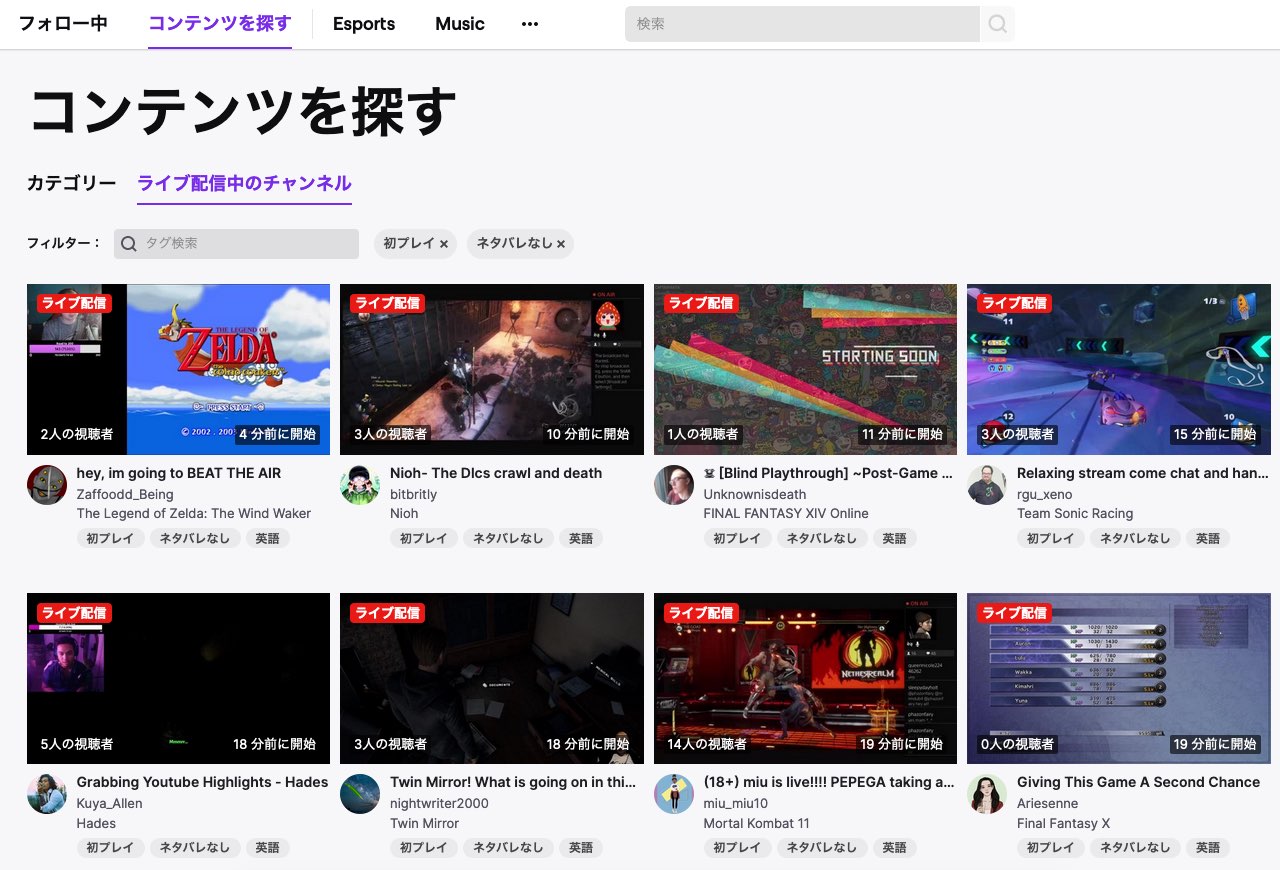Open 'Giving This Game A Second Chance' title
This screenshot has width=1280, height=870.
tap(1139, 782)
